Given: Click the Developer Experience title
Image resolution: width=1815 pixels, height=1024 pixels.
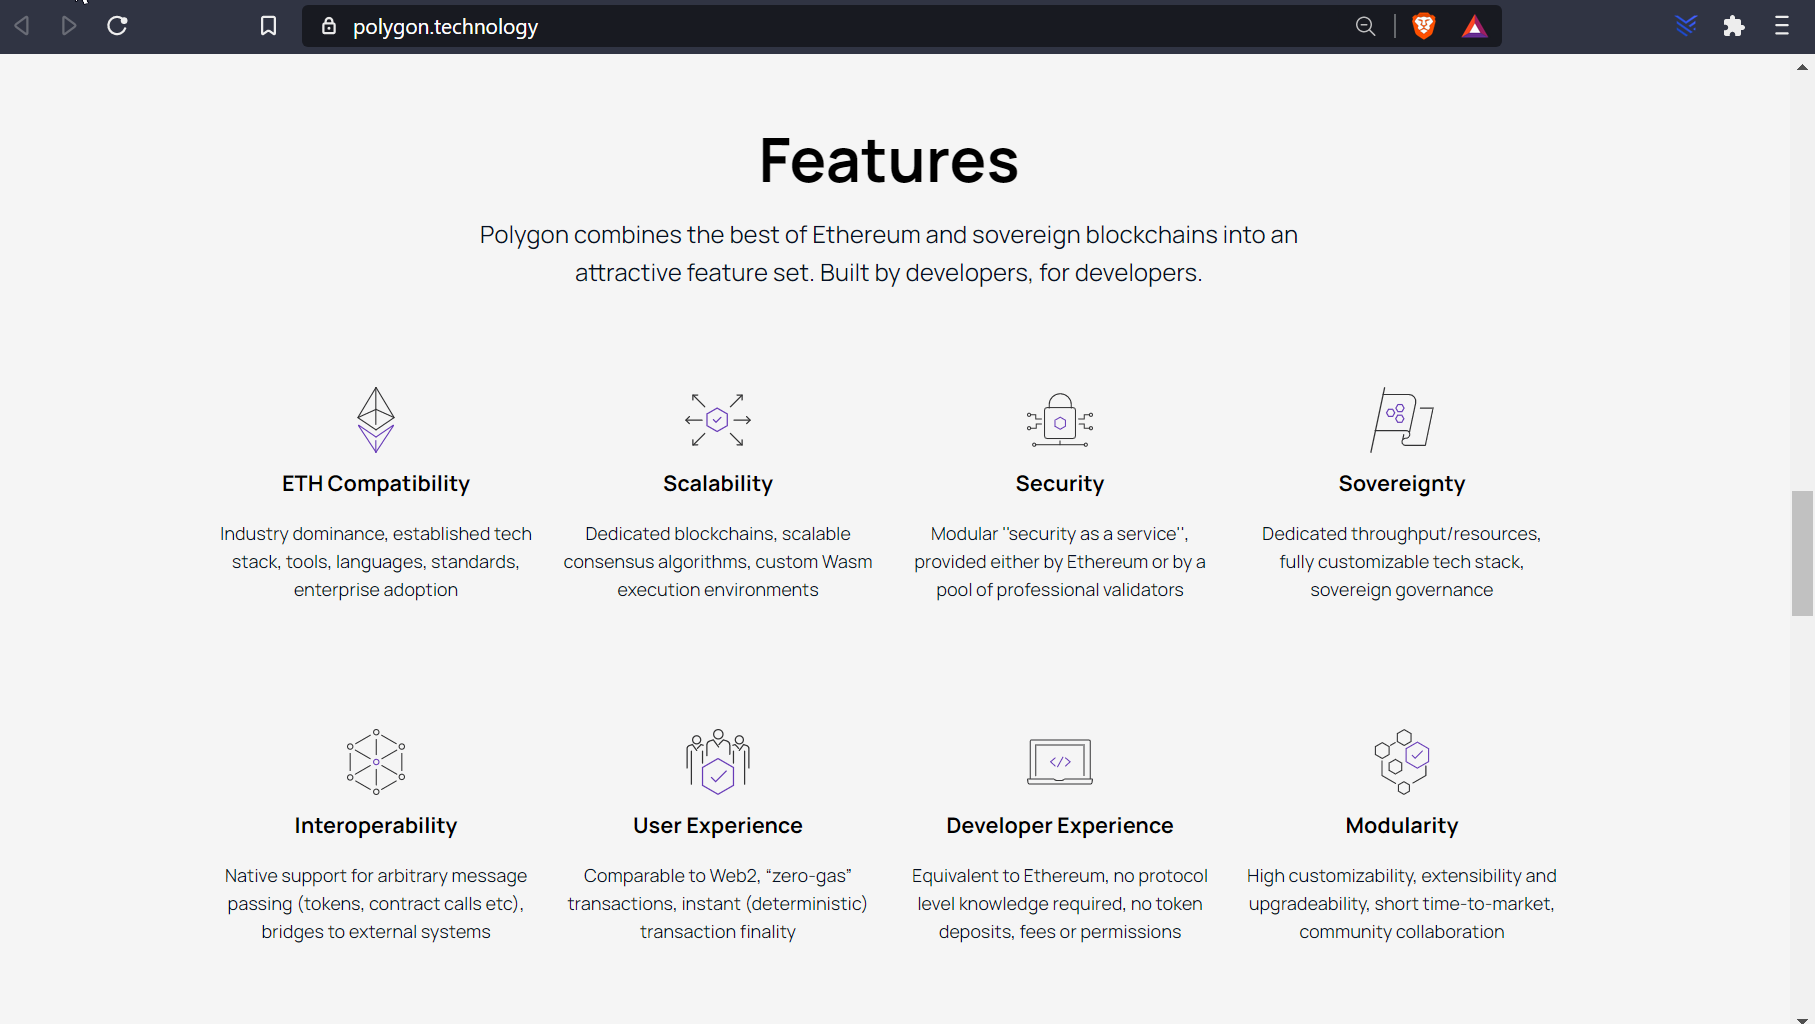Looking at the screenshot, I should tap(1060, 826).
